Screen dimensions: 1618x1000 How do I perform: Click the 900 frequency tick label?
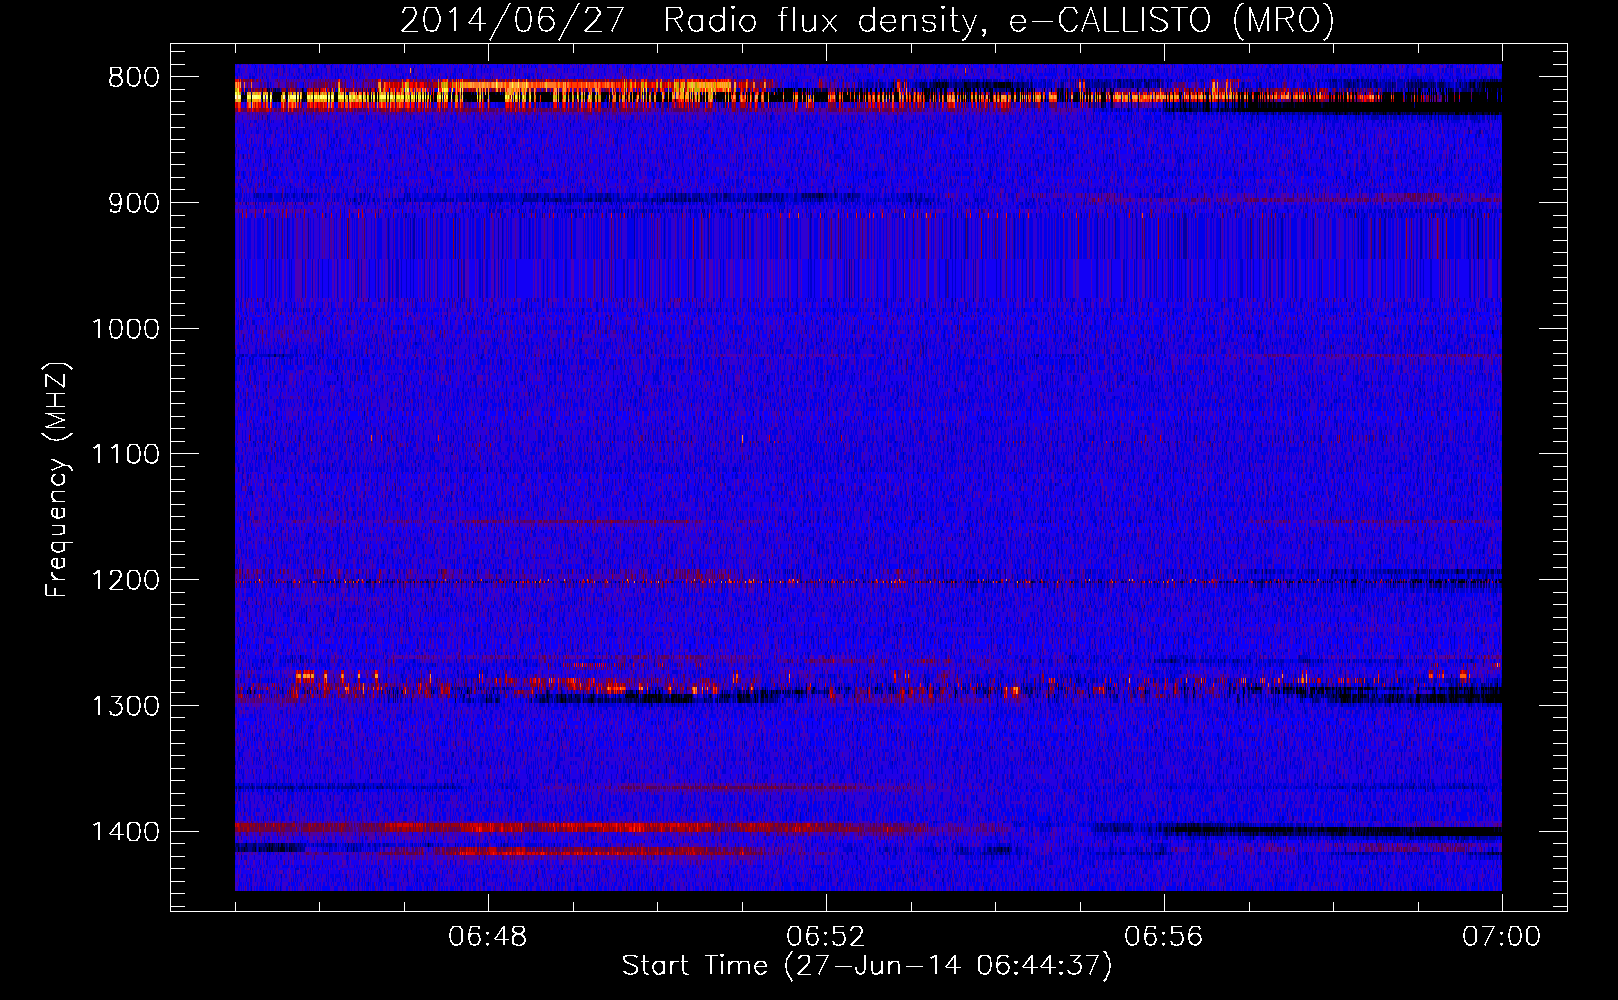click(x=134, y=203)
